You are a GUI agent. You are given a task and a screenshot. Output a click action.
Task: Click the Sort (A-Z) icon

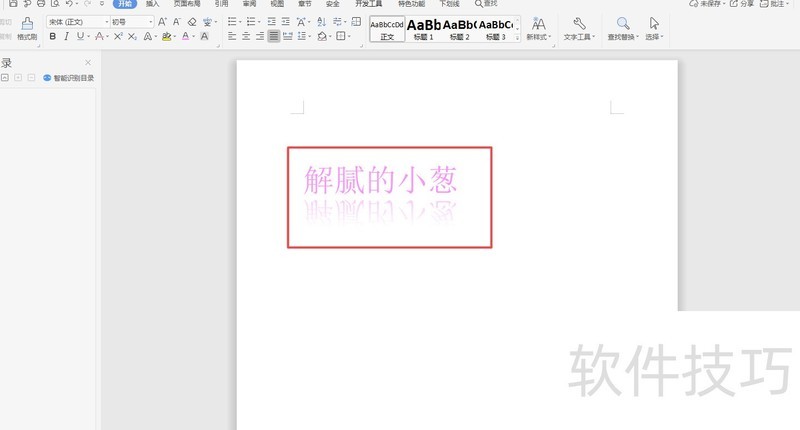point(321,21)
